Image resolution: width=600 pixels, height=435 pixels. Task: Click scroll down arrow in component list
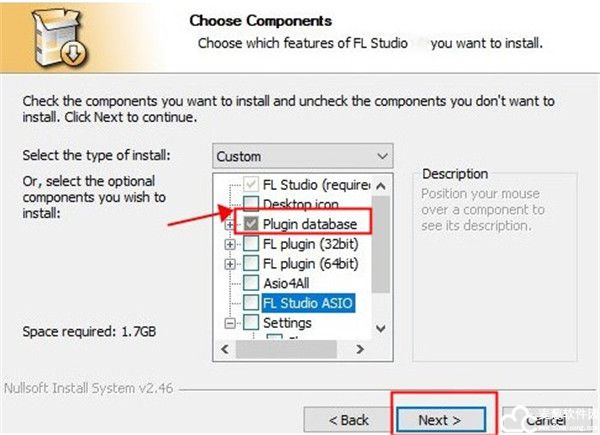coord(381,329)
